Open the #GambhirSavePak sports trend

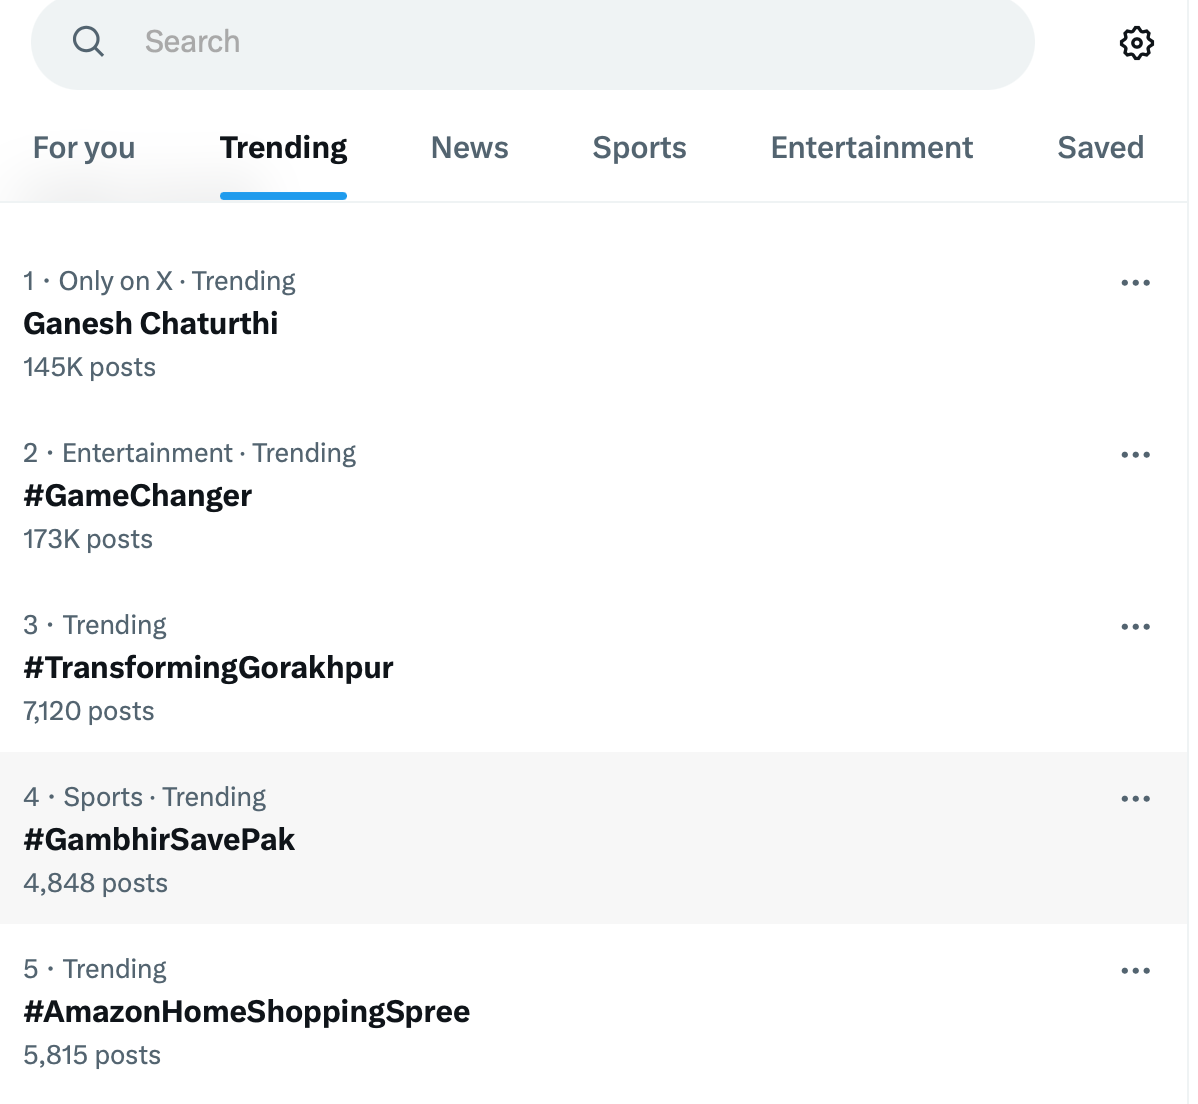pos(159,840)
